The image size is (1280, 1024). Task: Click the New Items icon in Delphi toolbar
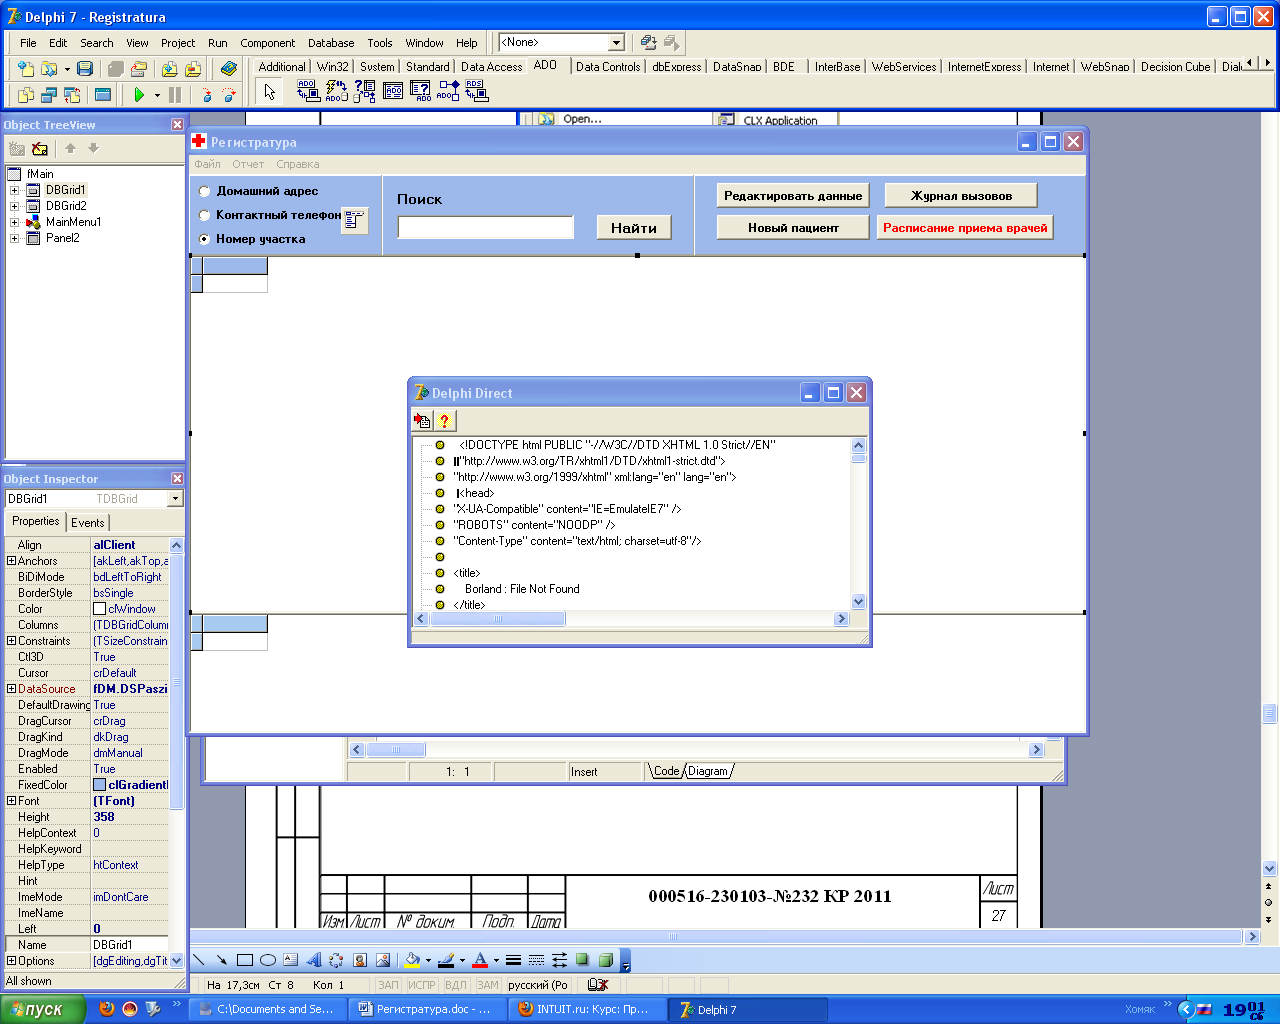tap(25, 69)
